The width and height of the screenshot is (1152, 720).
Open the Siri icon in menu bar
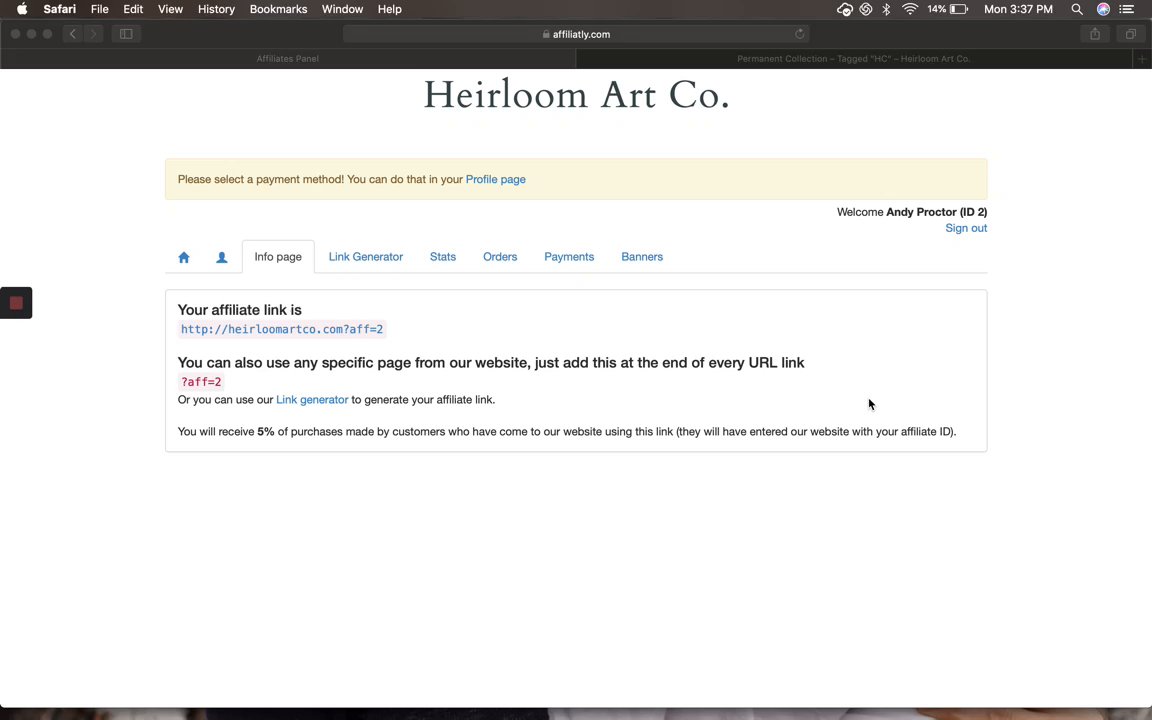pos(1103,9)
